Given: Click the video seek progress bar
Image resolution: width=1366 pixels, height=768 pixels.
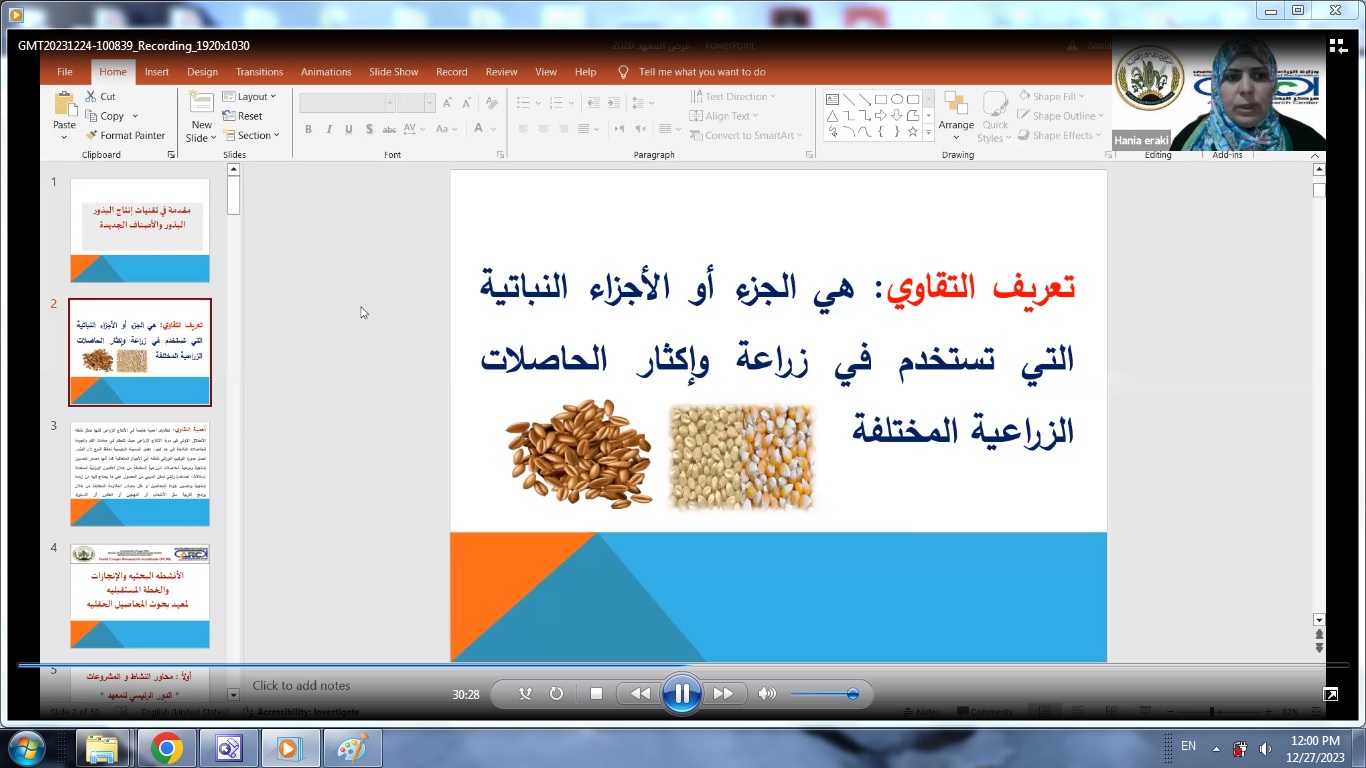Looking at the screenshot, I should coord(683,665).
